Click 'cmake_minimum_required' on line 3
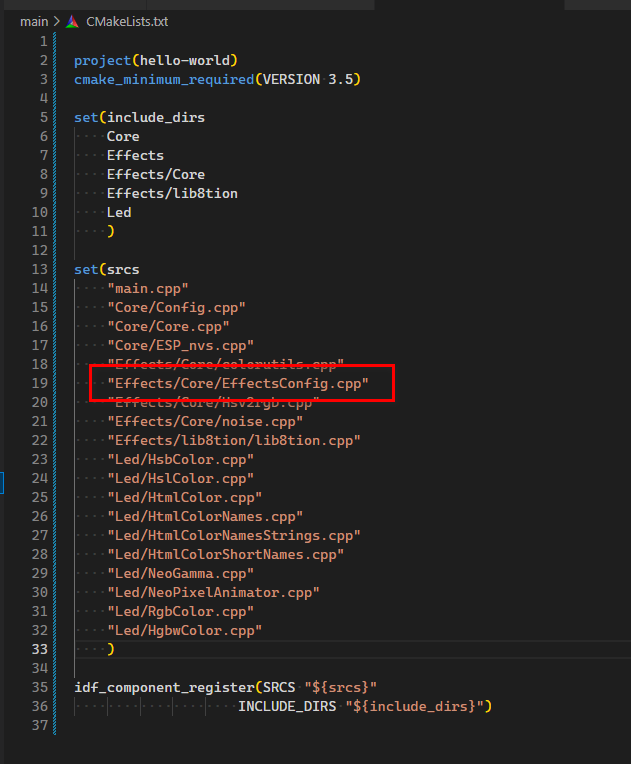The width and height of the screenshot is (631, 764). click(164, 79)
